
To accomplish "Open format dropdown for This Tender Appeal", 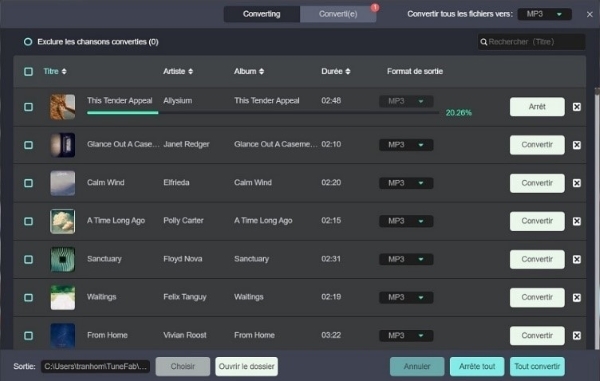I will (x=406, y=101).
